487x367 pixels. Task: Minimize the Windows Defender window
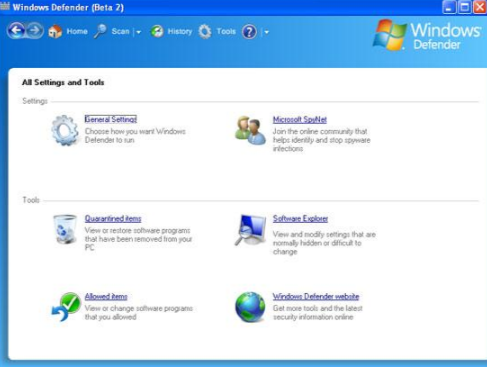coord(449,7)
